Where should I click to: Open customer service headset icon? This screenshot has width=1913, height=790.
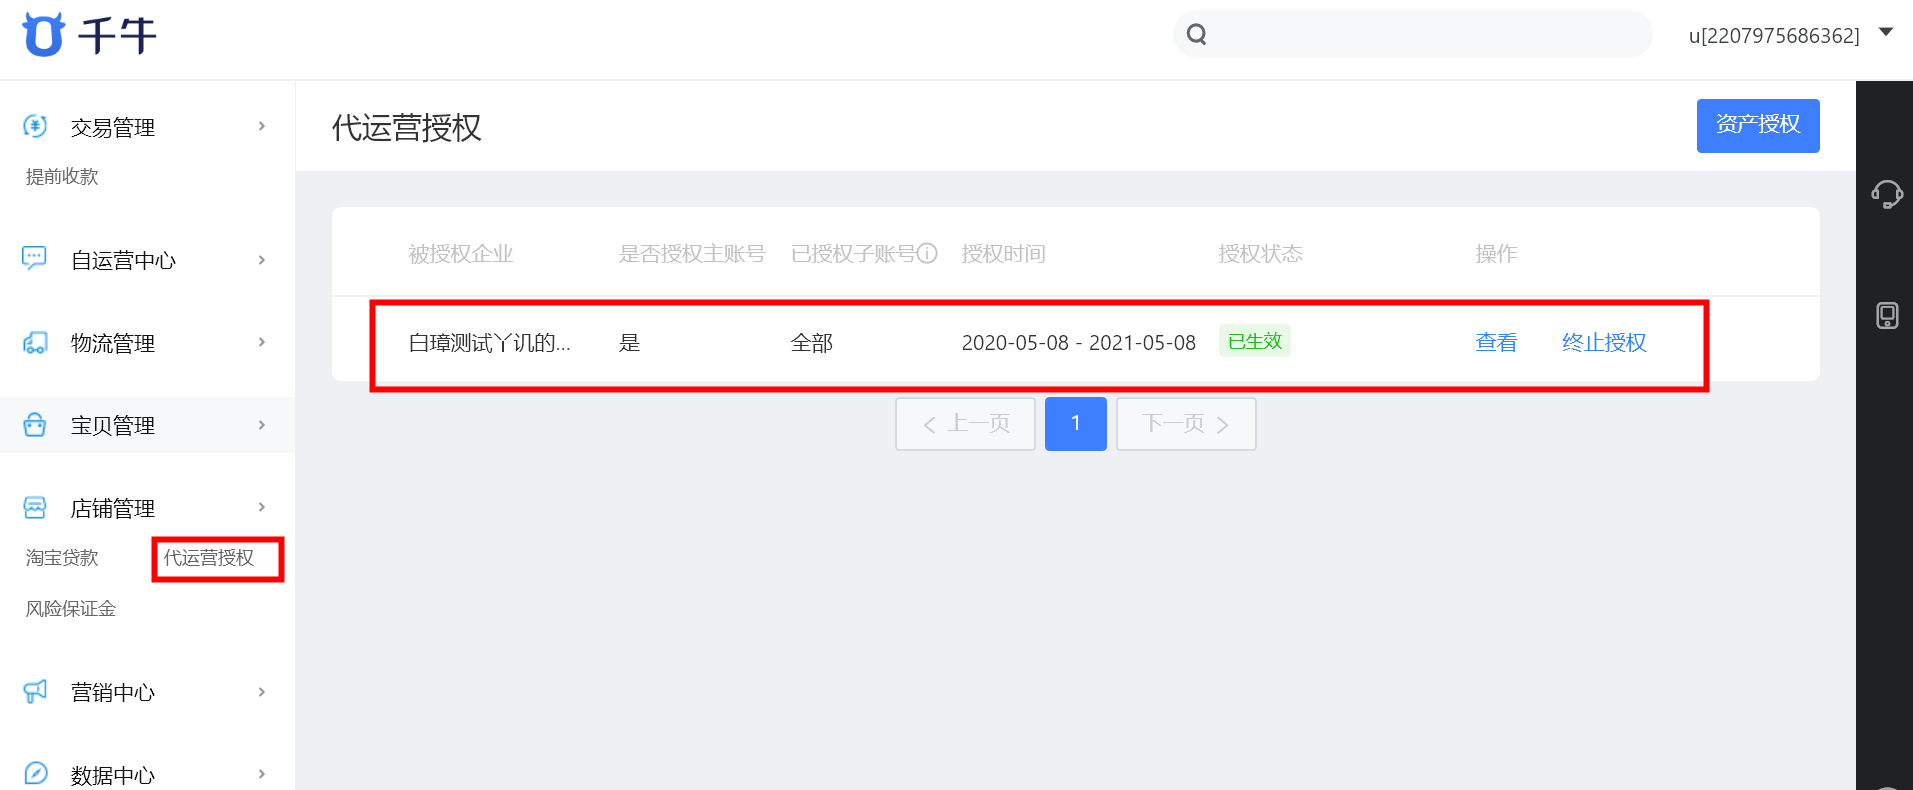click(1886, 193)
